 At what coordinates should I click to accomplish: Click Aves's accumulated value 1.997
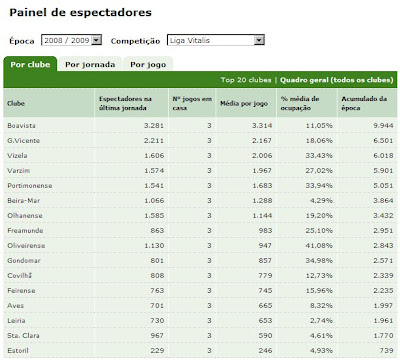pos(383,306)
